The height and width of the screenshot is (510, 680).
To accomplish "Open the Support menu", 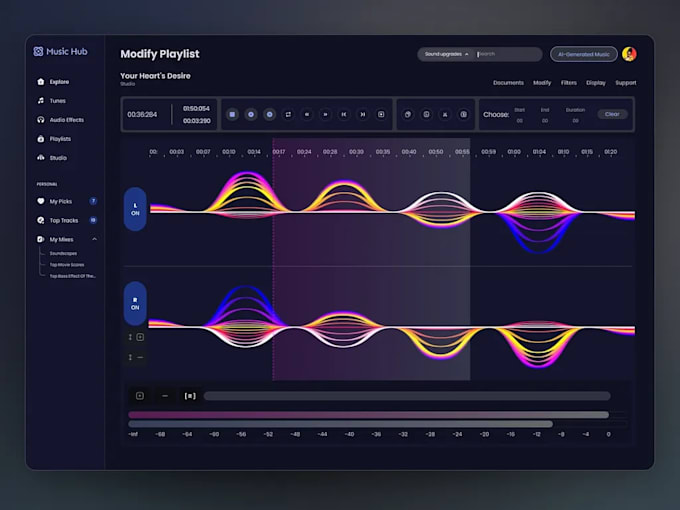I will [626, 82].
